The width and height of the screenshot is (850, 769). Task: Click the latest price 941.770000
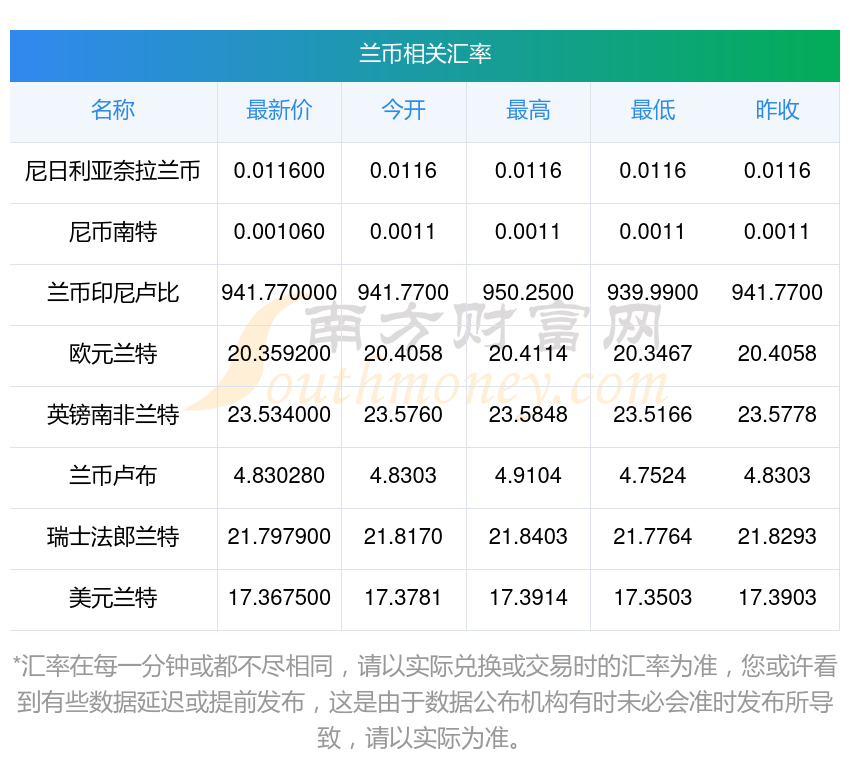[279, 293]
